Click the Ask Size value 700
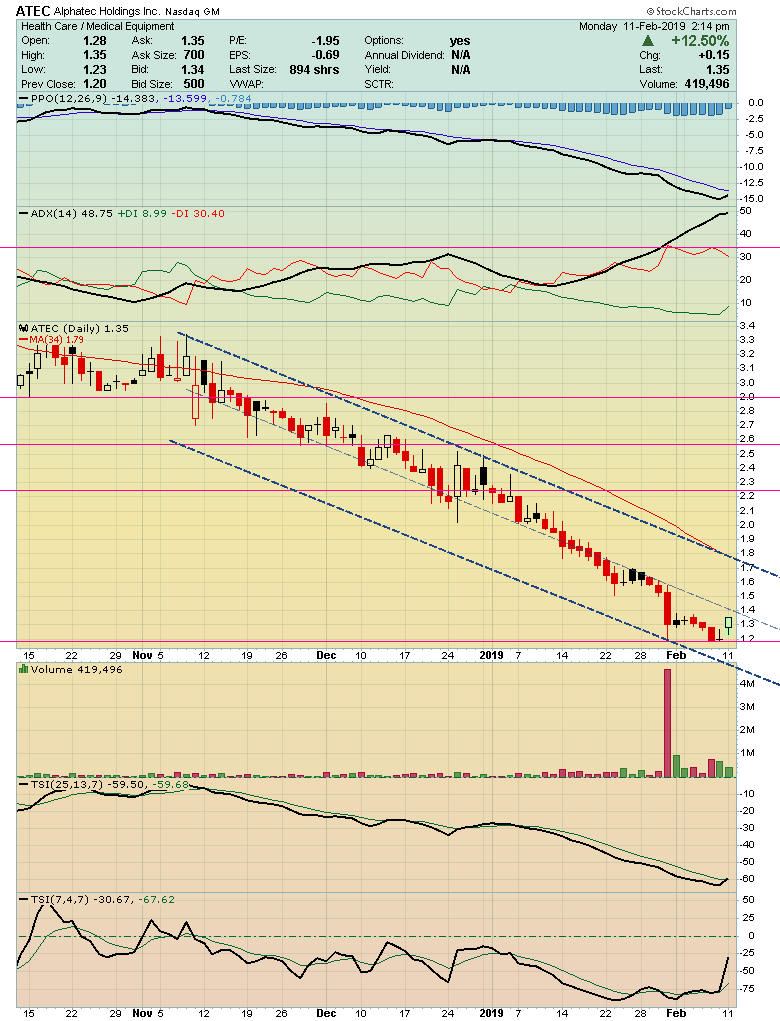The height and width of the screenshot is (1021, 780). click(x=194, y=55)
